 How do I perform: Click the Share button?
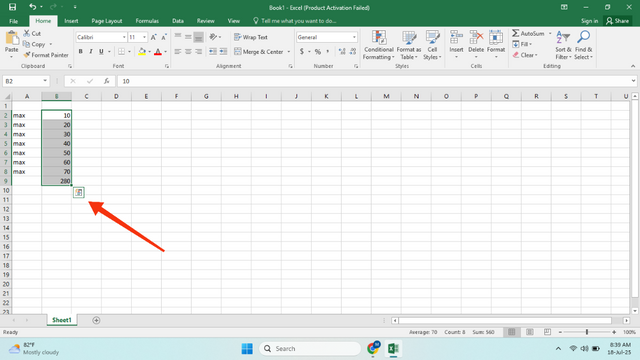(x=618, y=21)
